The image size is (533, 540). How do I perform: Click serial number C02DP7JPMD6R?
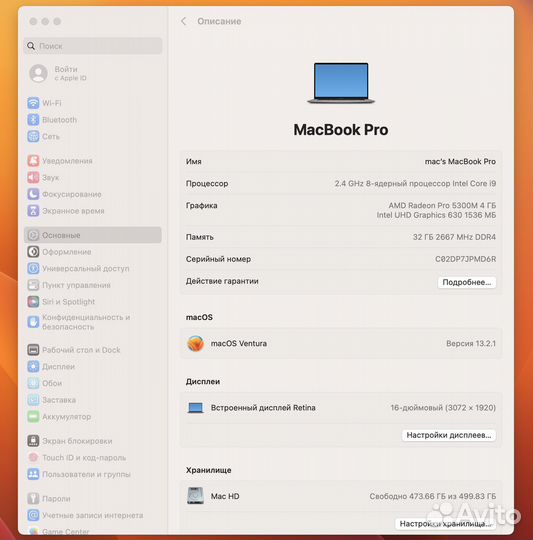pos(466,259)
